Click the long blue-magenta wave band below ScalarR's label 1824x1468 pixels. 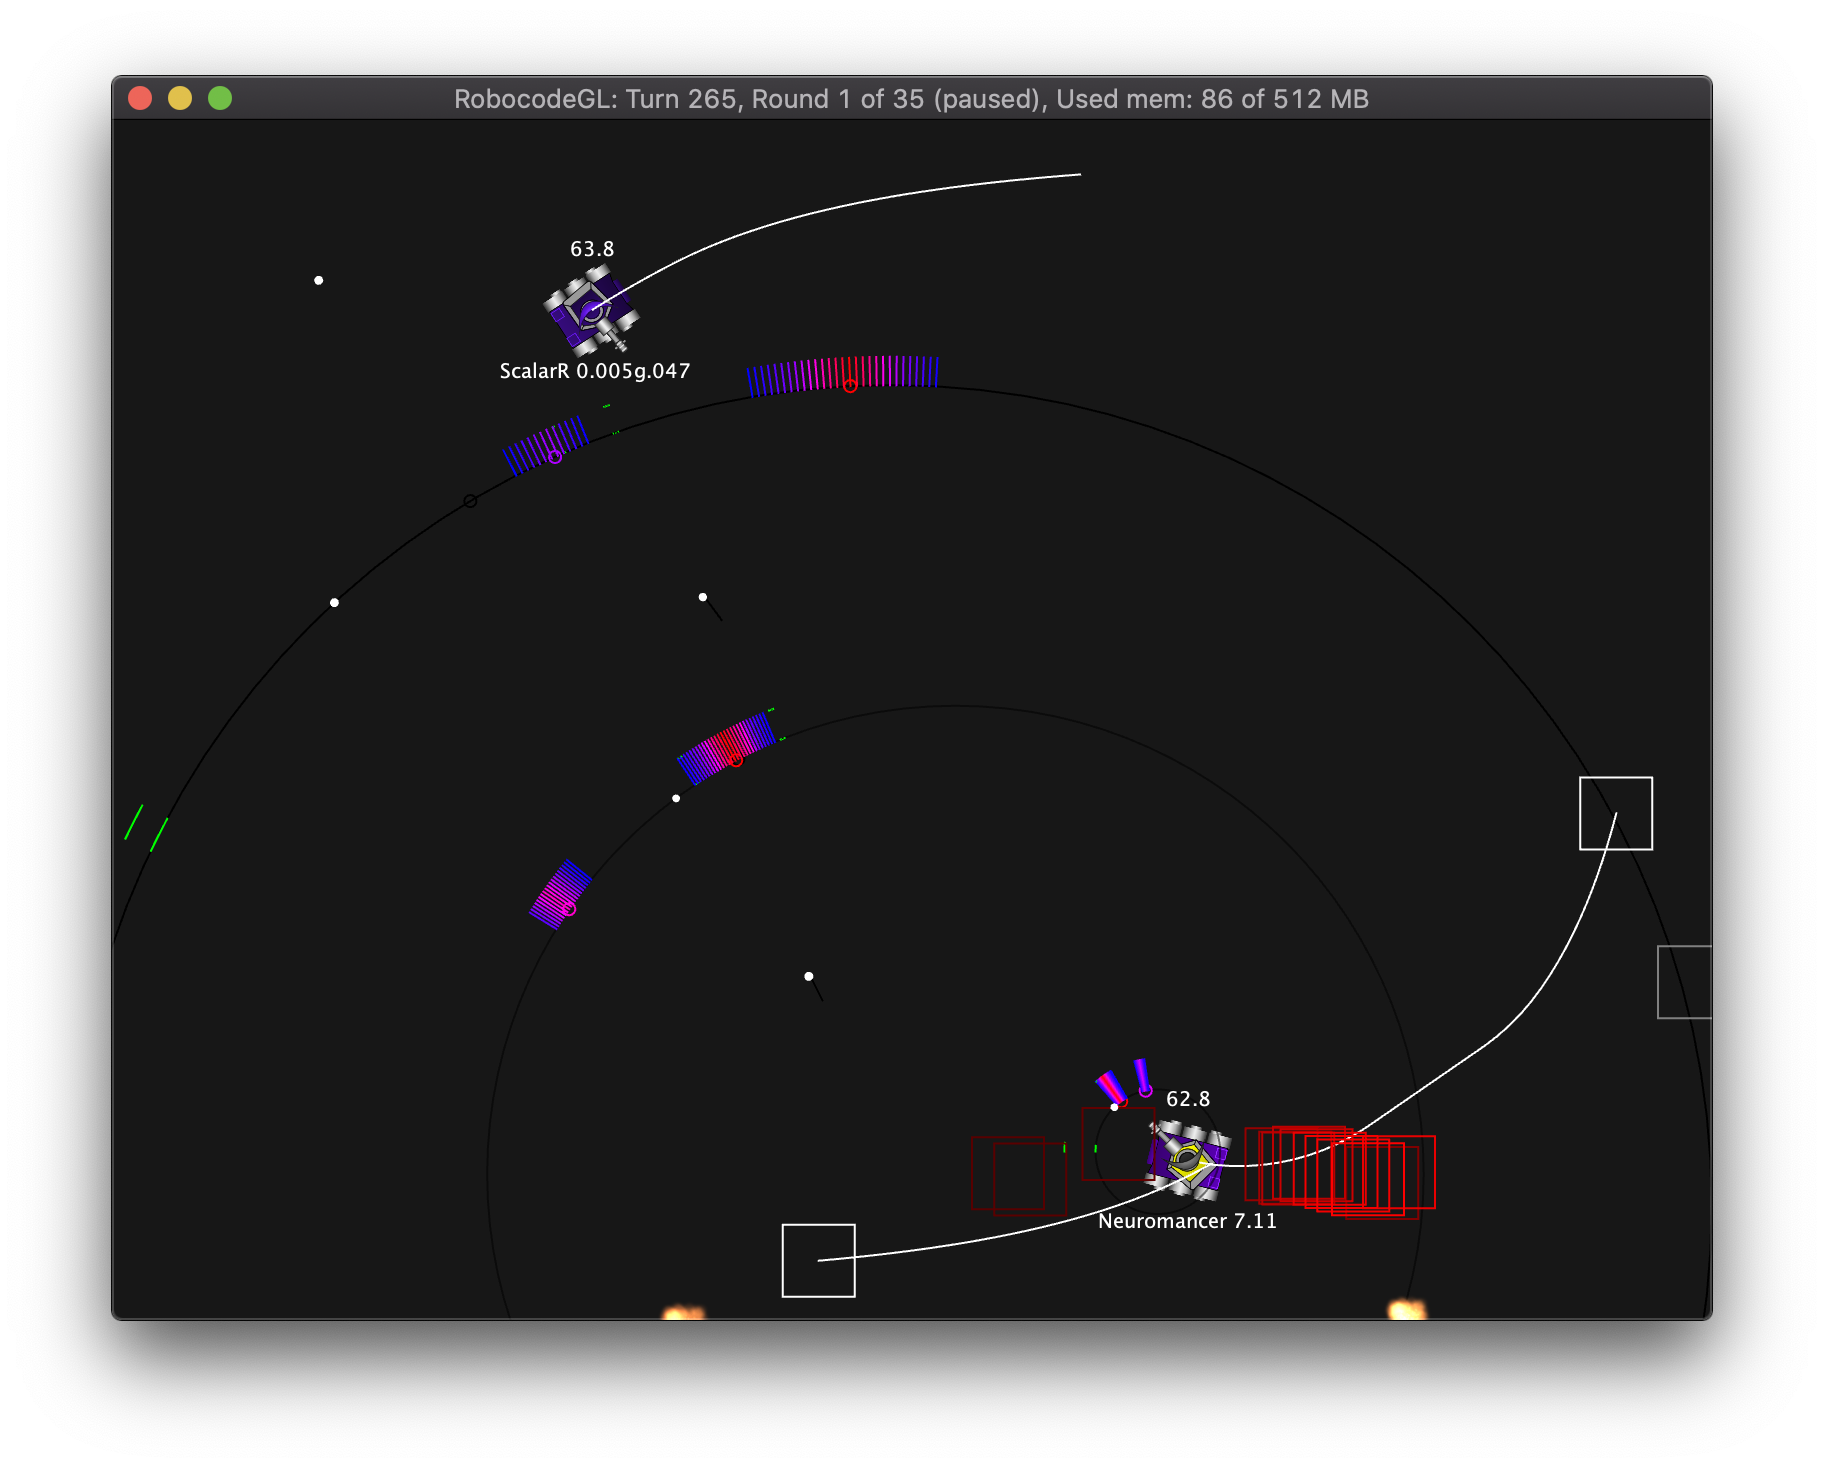pyautogui.click(x=842, y=375)
